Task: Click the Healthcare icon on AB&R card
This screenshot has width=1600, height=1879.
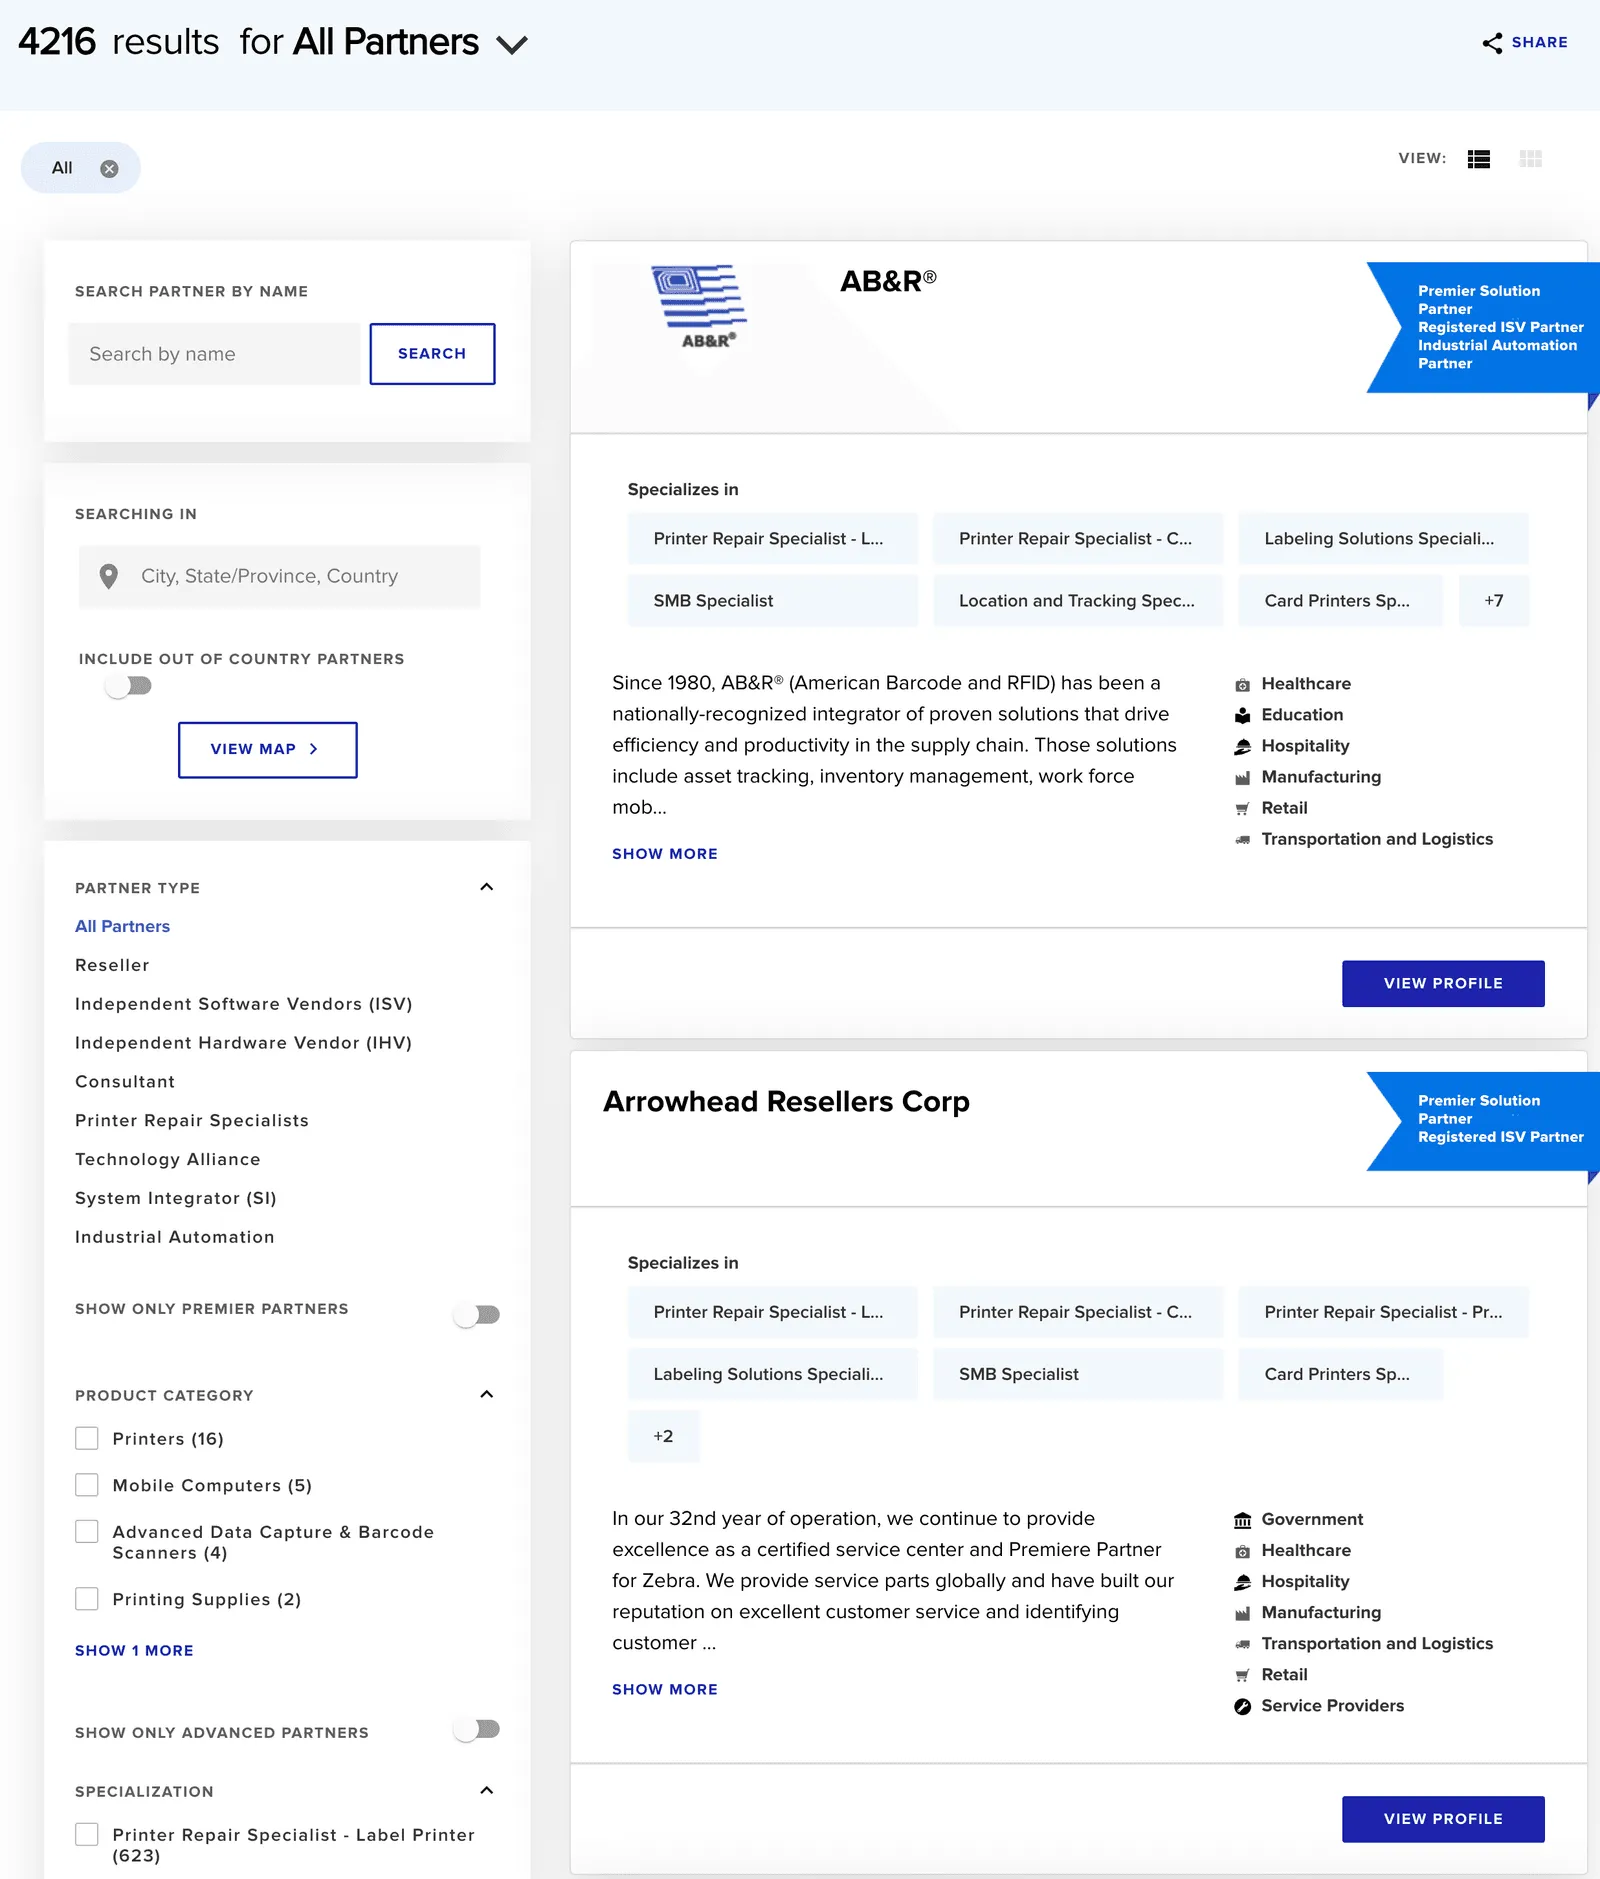Action: (1242, 685)
